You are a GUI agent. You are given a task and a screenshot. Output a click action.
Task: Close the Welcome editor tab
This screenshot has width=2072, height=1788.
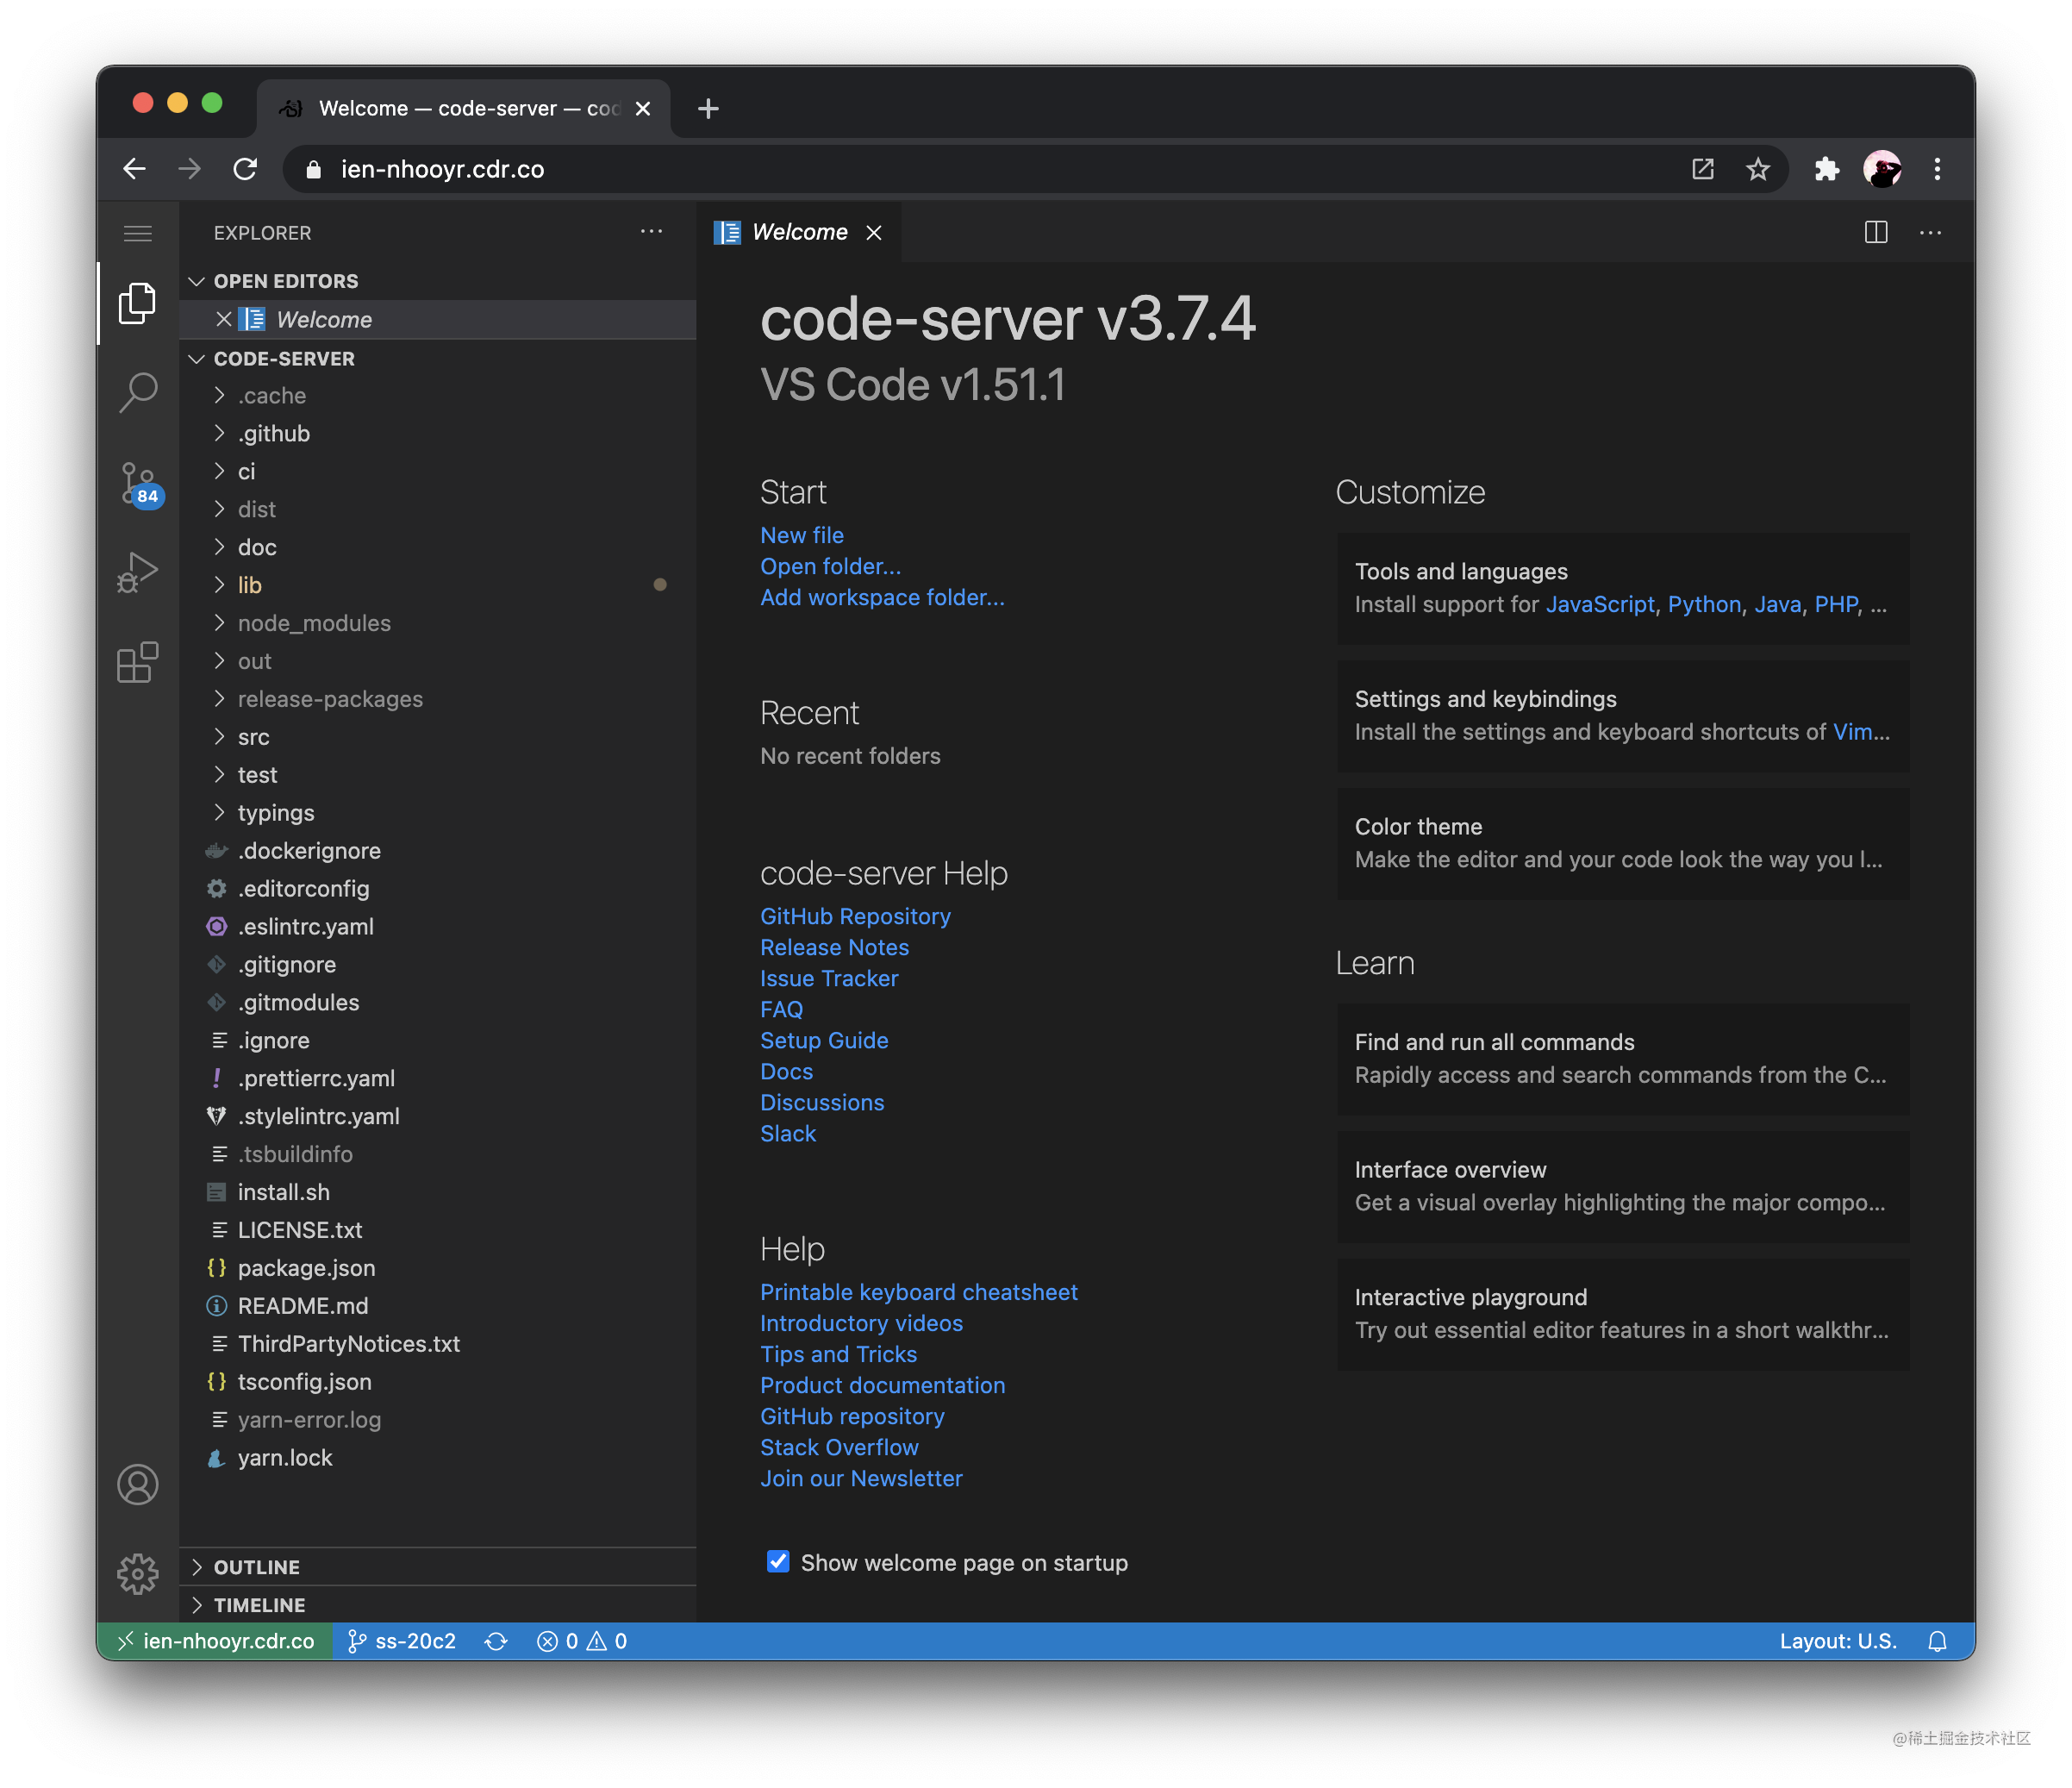pos(874,232)
